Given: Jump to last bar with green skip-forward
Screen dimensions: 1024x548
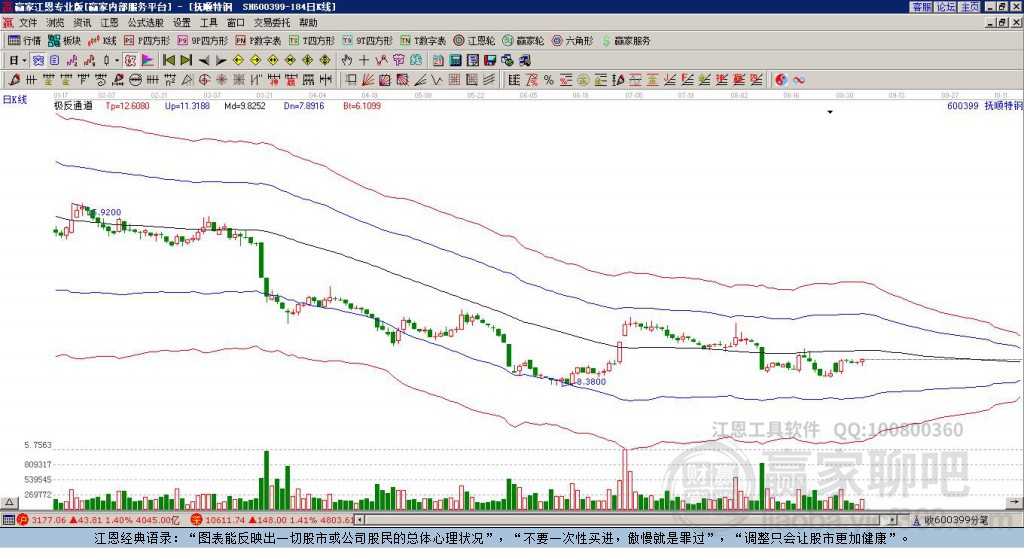Looking at the screenshot, I should (x=186, y=60).
